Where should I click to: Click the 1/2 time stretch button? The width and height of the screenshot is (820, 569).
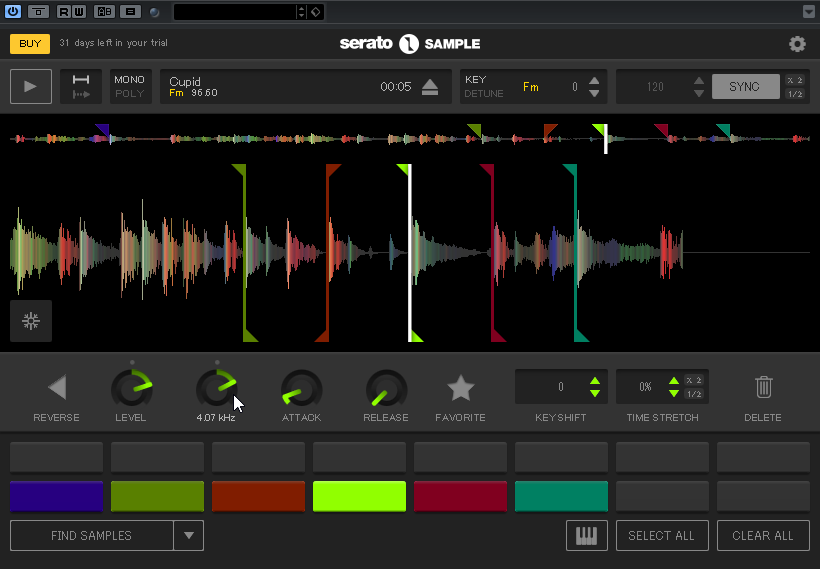coord(694,394)
